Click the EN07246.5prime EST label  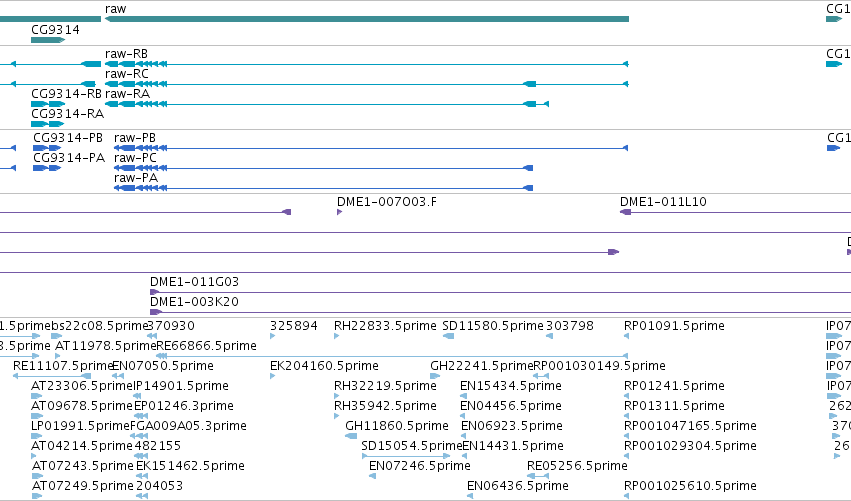pos(420,466)
